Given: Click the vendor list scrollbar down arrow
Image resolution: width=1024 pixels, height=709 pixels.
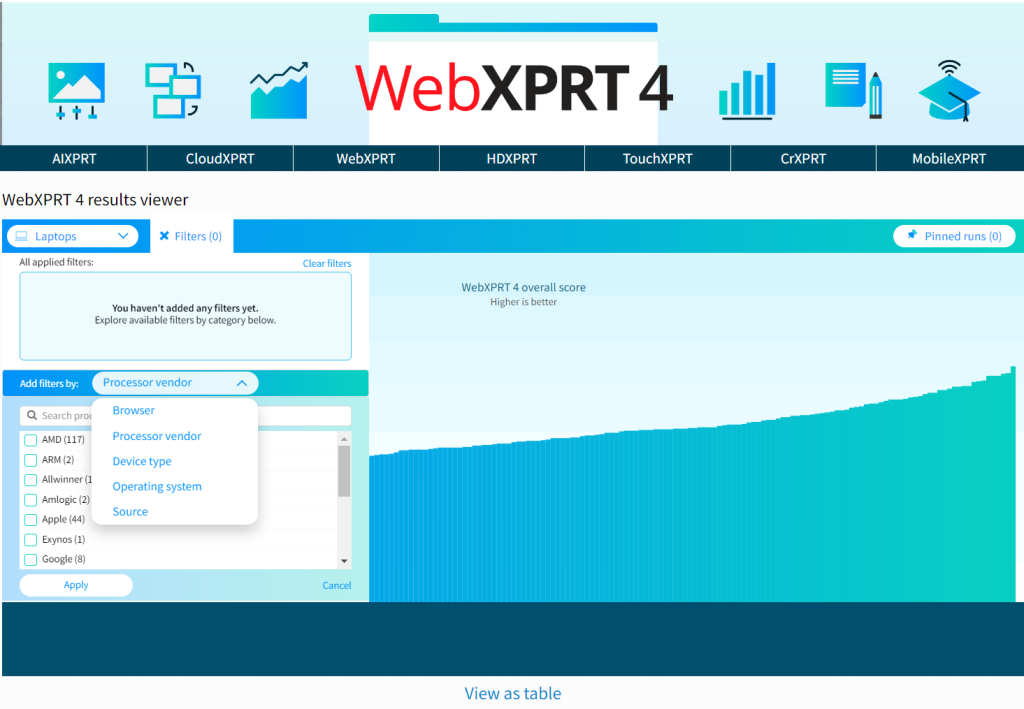Looking at the screenshot, I should pyautogui.click(x=344, y=561).
